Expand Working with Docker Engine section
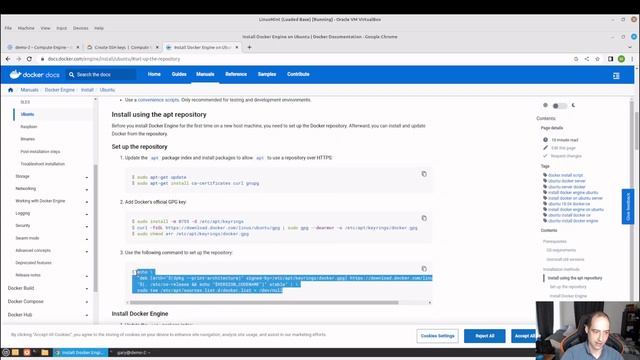The width and height of the screenshot is (640, 360). (x=87, y=201)
